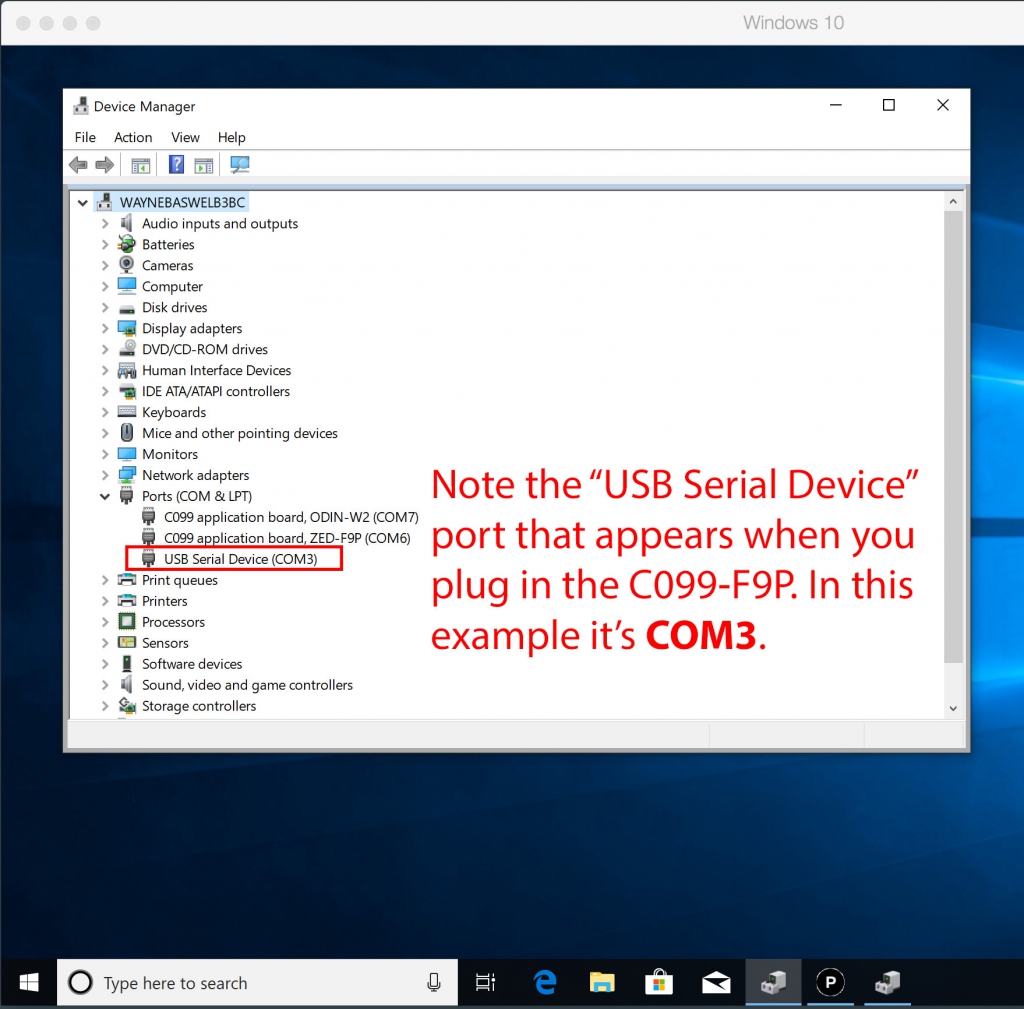This screenshot has height=1009, width=1024.
Task: Click the device tree vertical scrollbar thumb
Action: pos(953,436)
